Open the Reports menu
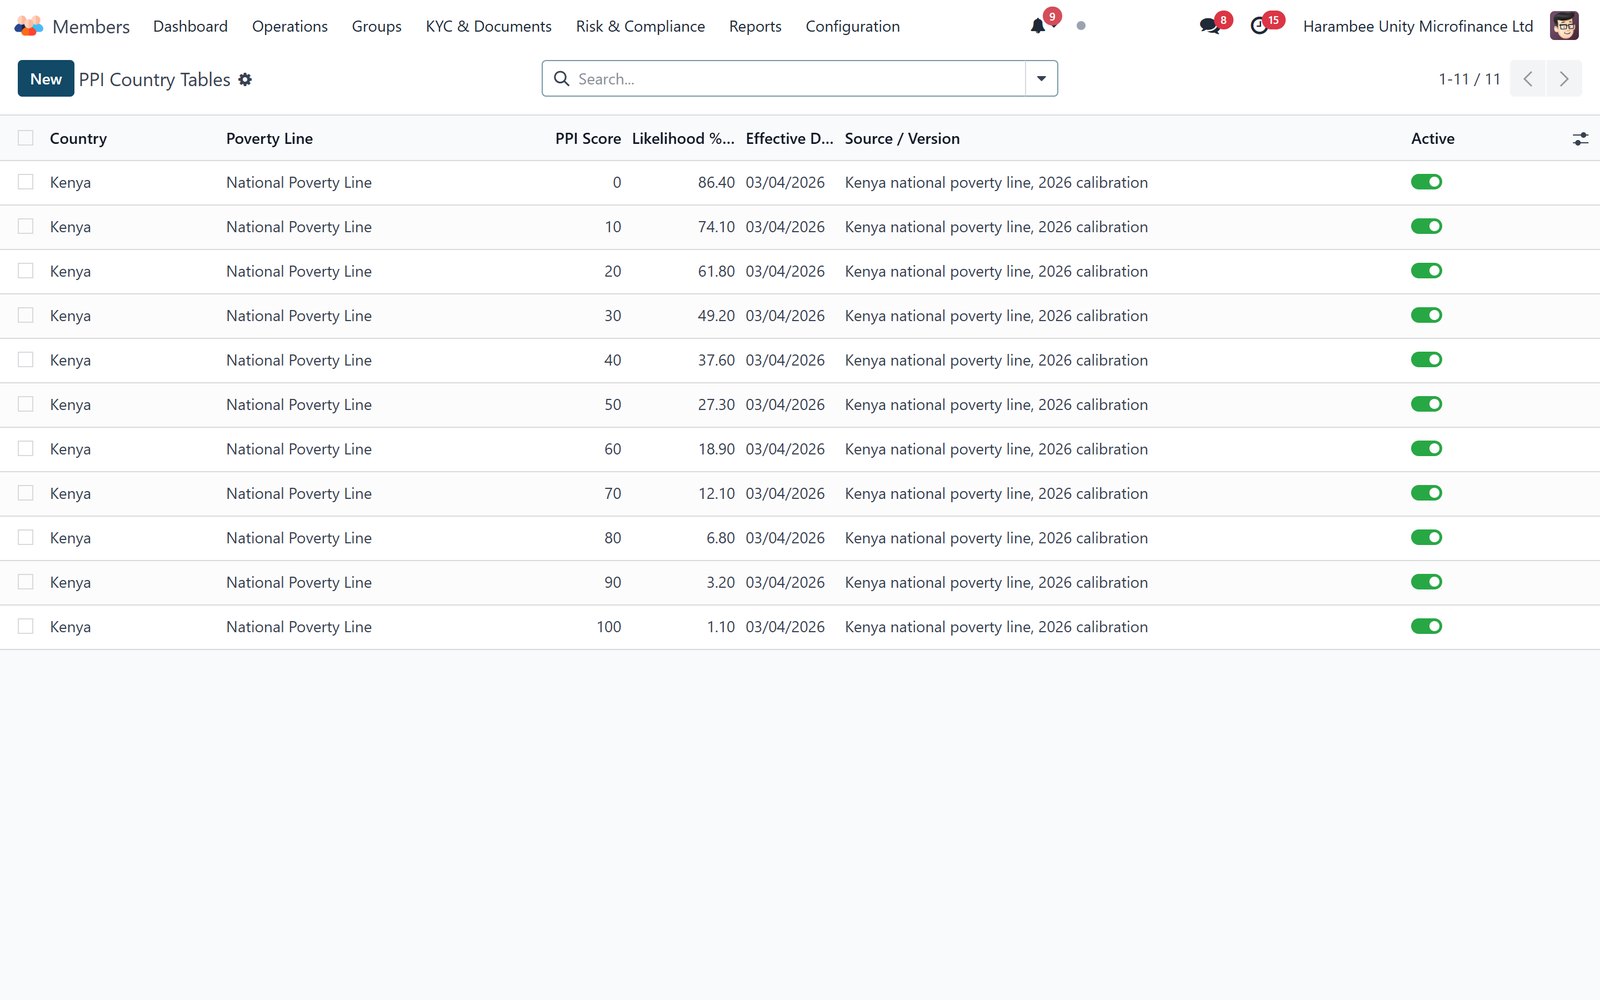The width and height of the screenshot is (1600, 1000). [755, 26]
